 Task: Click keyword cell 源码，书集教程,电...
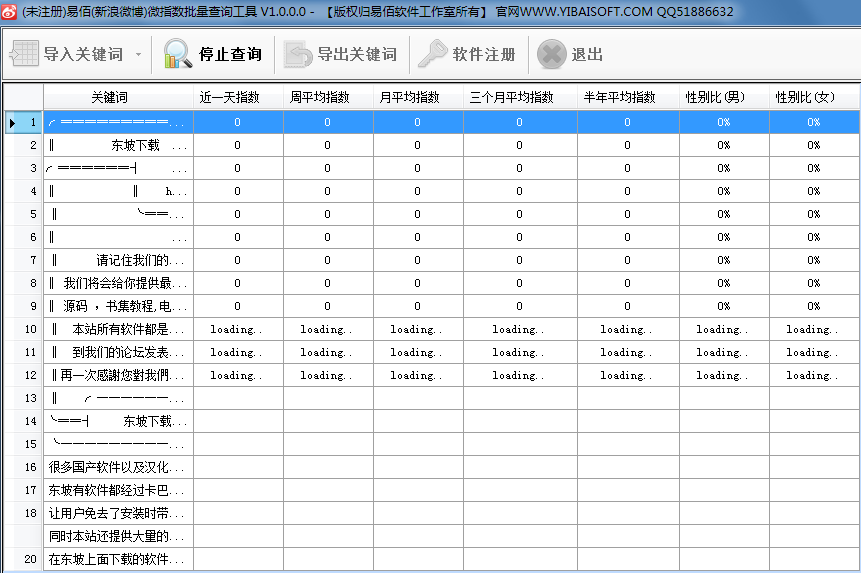(x=119, y=306)
